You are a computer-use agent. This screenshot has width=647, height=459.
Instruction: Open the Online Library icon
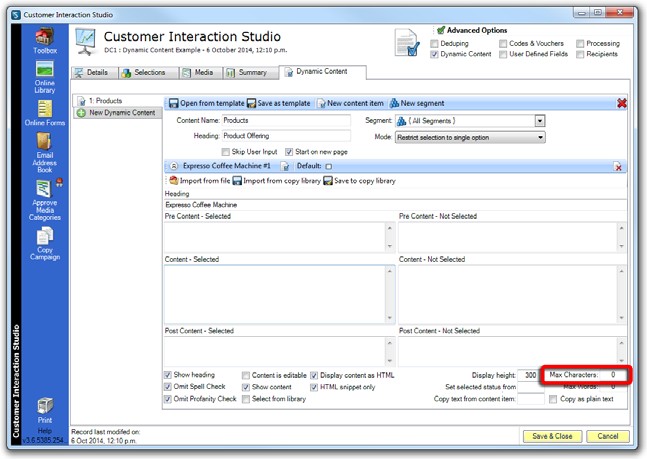click(45, 77)
